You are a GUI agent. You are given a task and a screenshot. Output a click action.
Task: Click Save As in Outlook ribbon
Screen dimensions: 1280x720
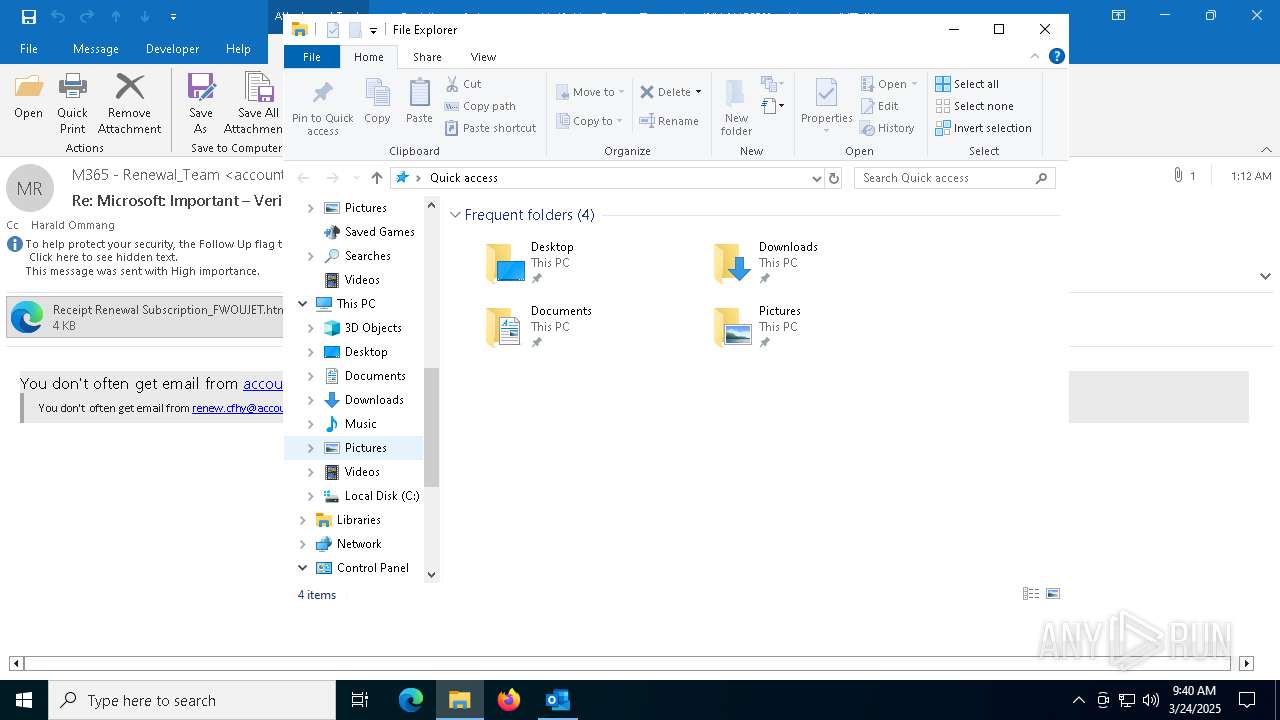201,104
